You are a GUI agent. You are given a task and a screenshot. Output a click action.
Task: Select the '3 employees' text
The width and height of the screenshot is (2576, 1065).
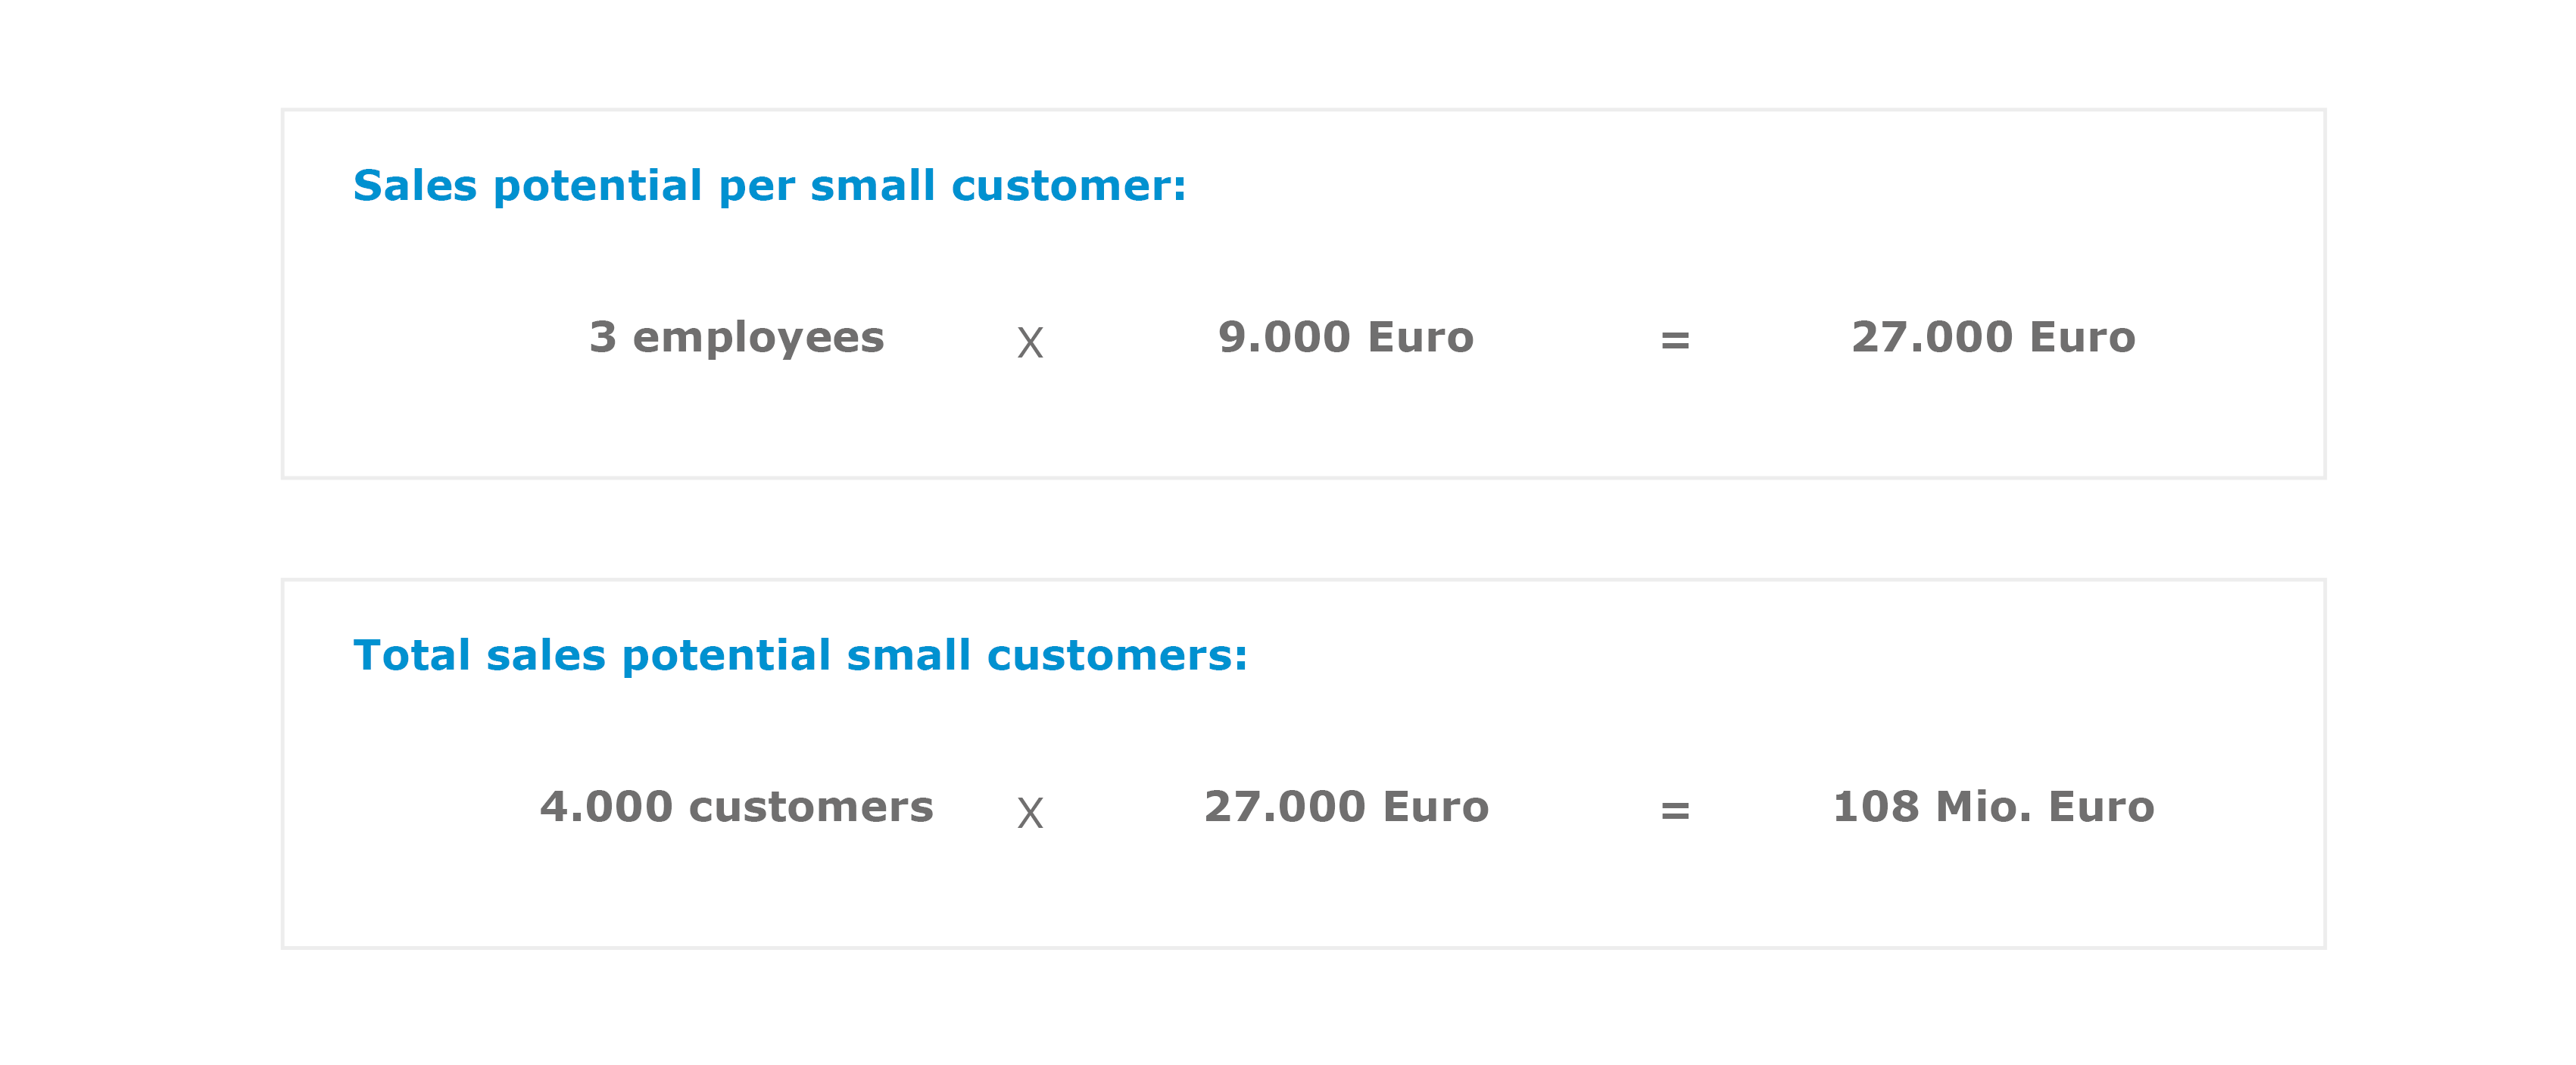coord(737,338)
